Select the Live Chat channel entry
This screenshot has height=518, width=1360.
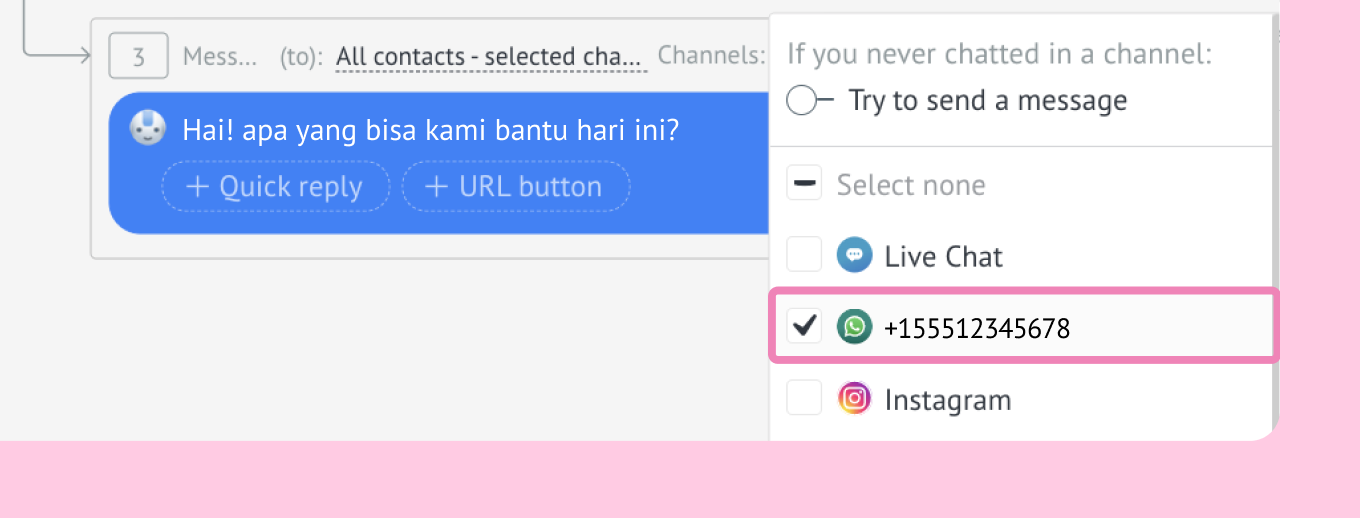(1024, 256)
